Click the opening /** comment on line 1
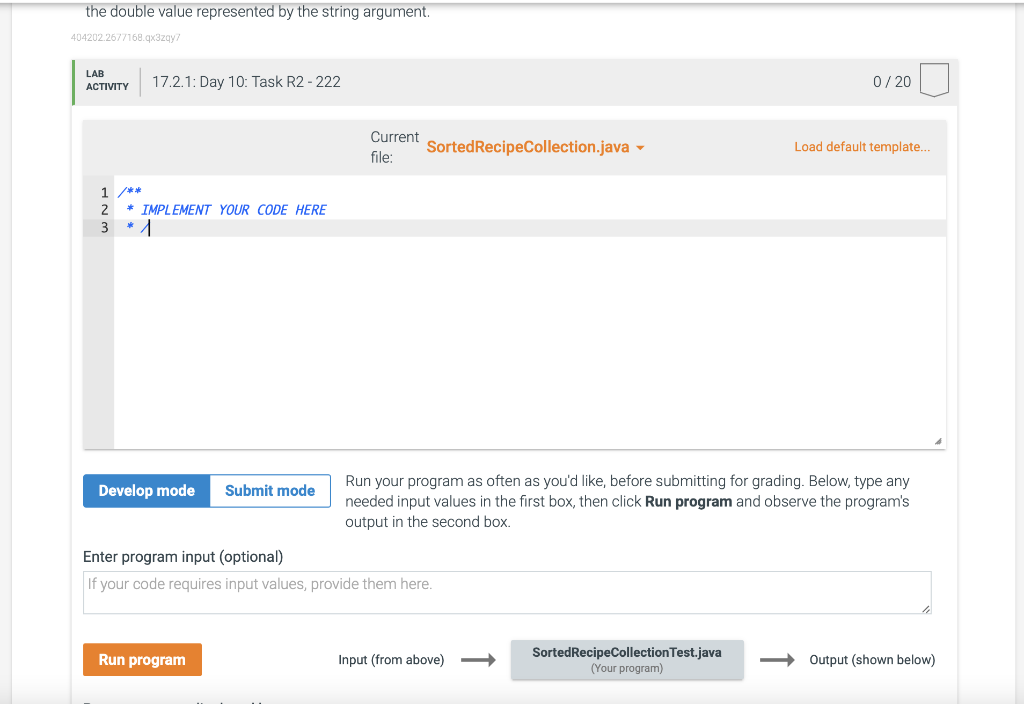Viewport: 1024px width, 704px height. (129, 191)
